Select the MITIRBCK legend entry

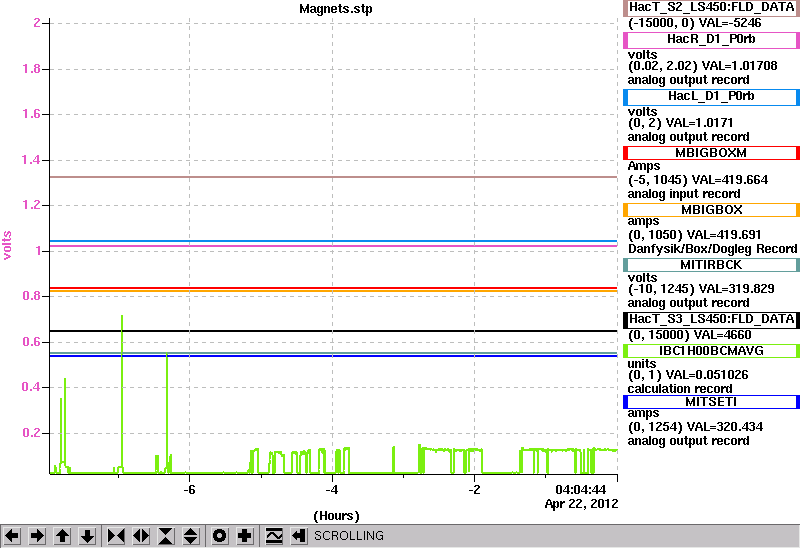pos(711,265)
